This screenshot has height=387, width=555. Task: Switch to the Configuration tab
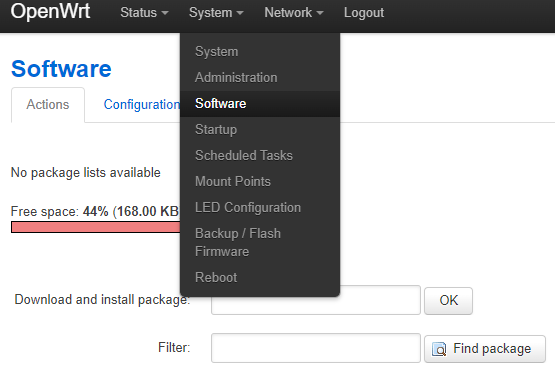(142, 105)
